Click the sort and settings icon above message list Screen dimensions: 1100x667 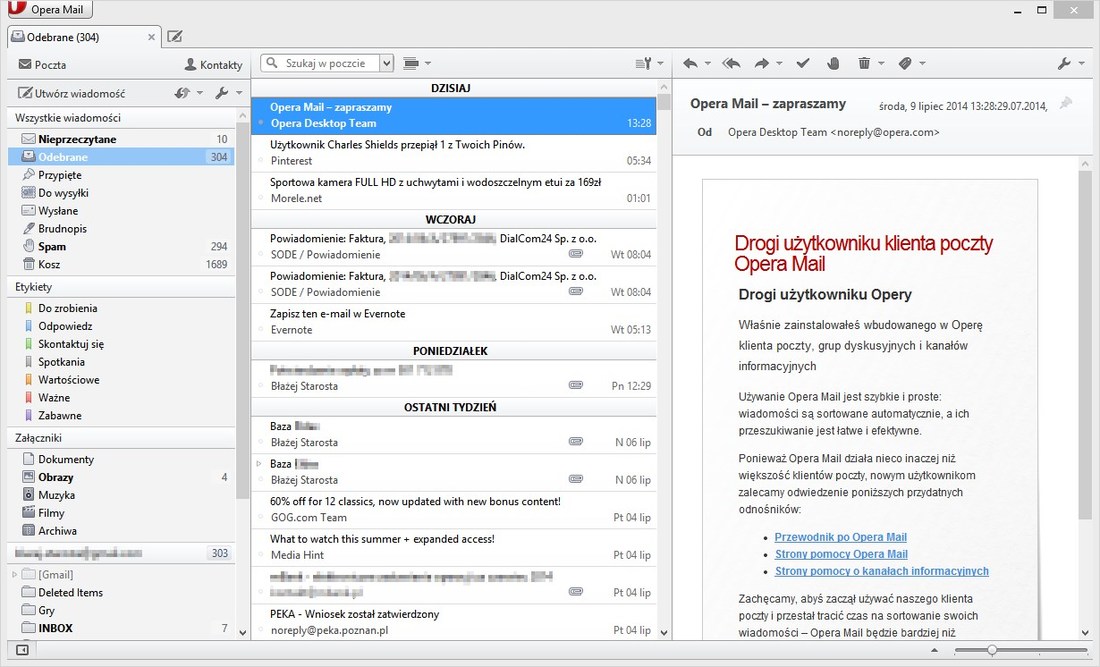tap(643, 63)
